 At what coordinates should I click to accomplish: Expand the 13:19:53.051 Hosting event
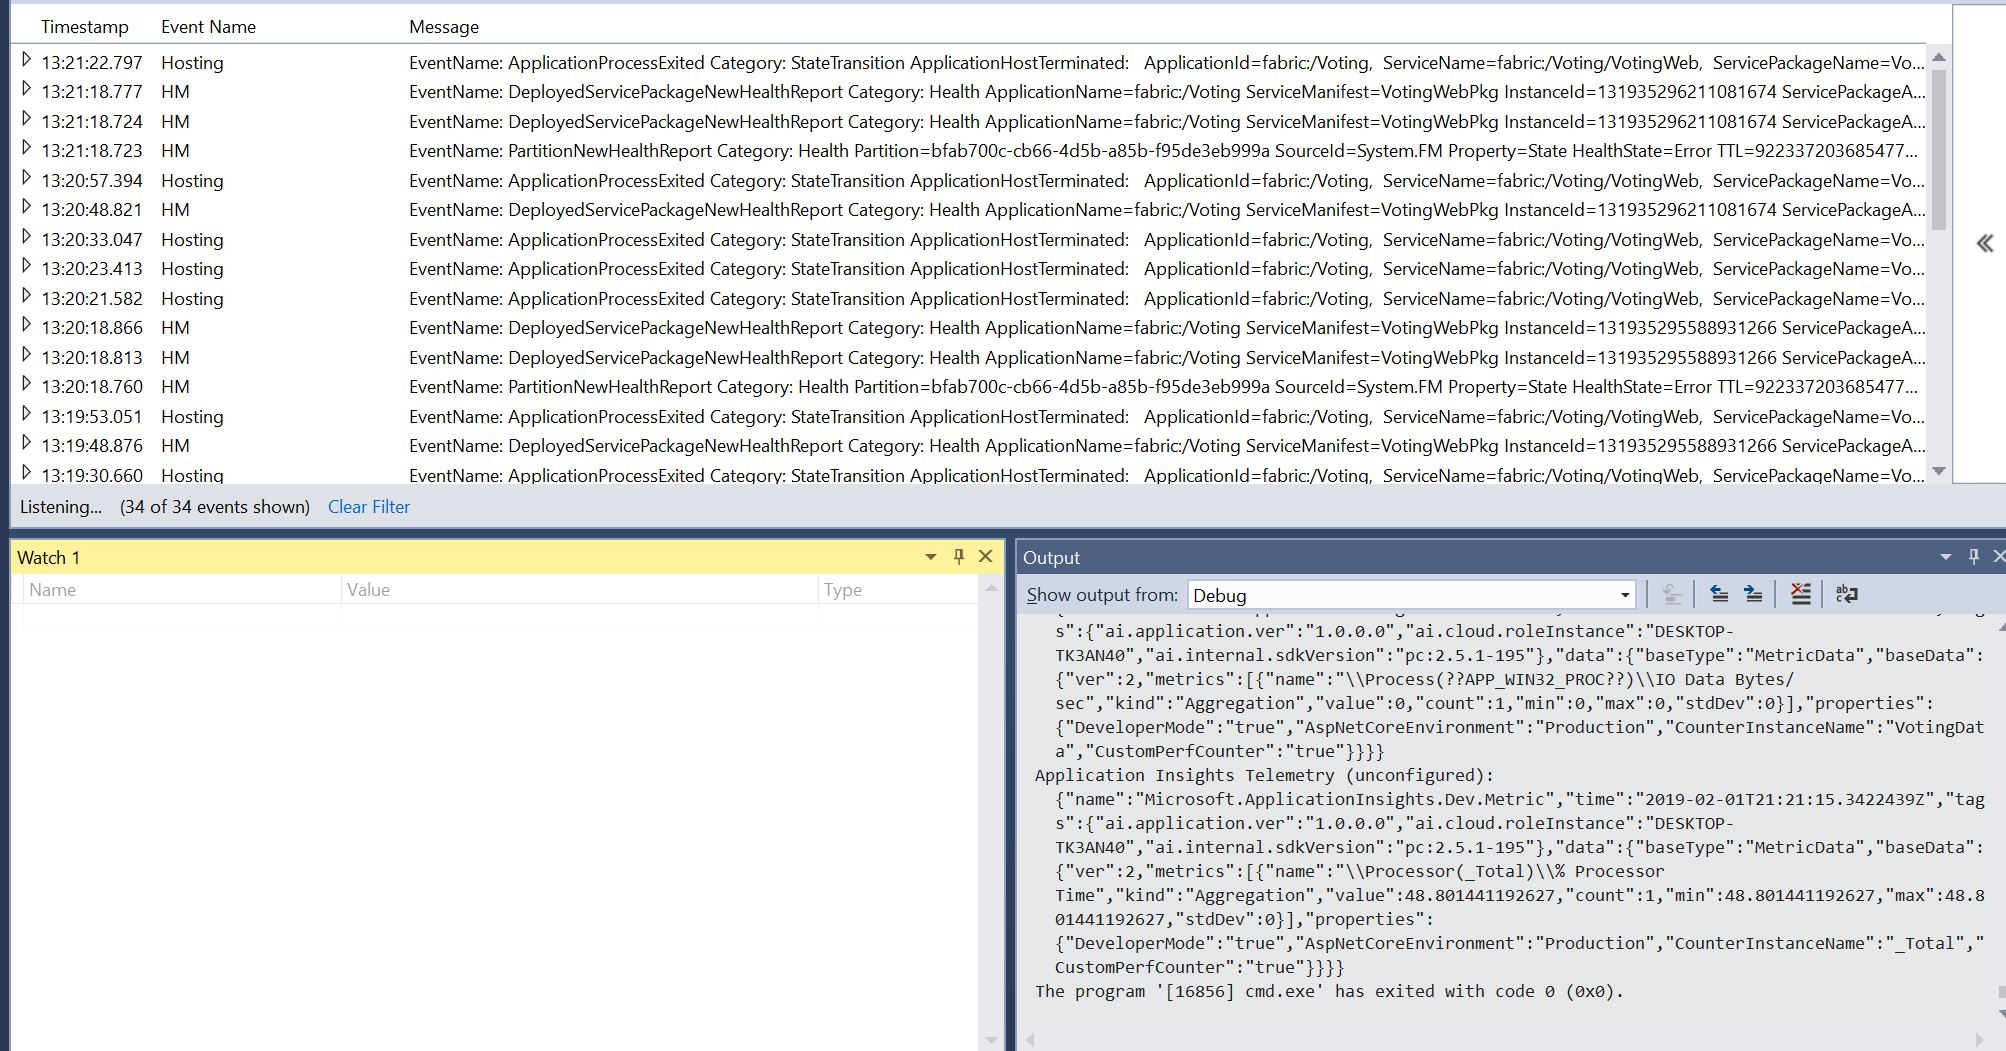[x=26, y=415]
